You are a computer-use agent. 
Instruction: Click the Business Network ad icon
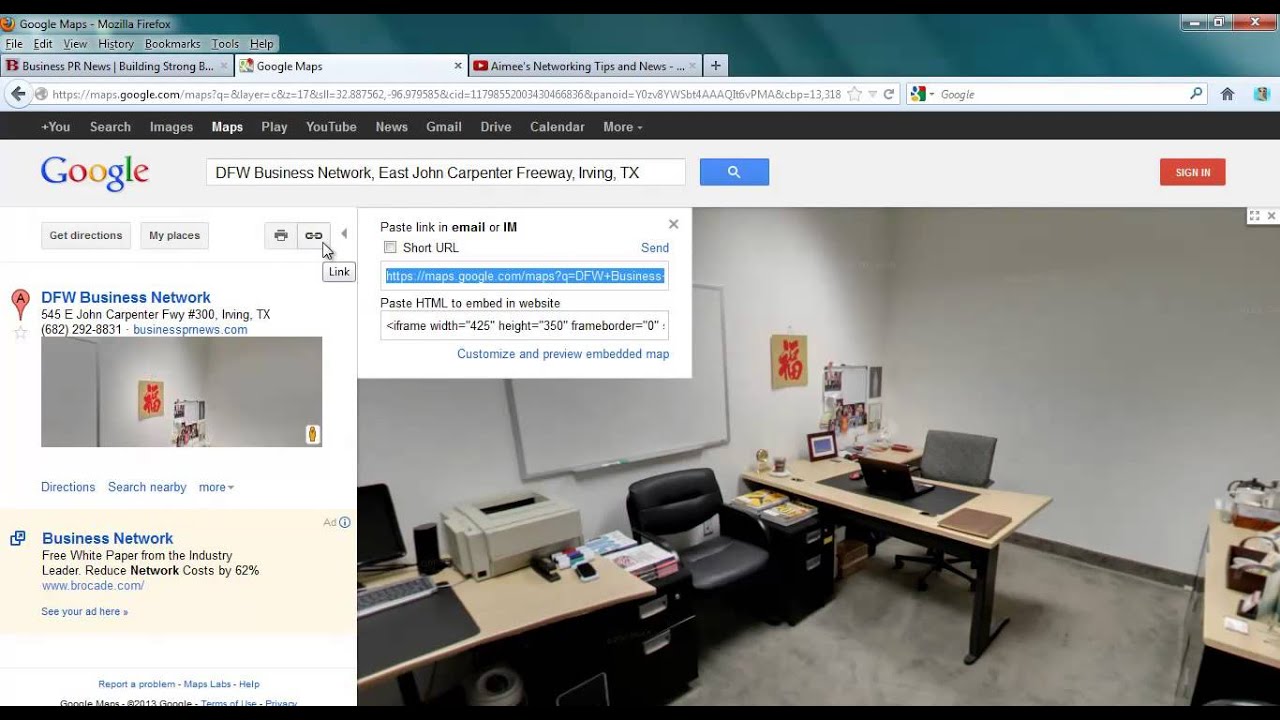(x=18, y=538)
